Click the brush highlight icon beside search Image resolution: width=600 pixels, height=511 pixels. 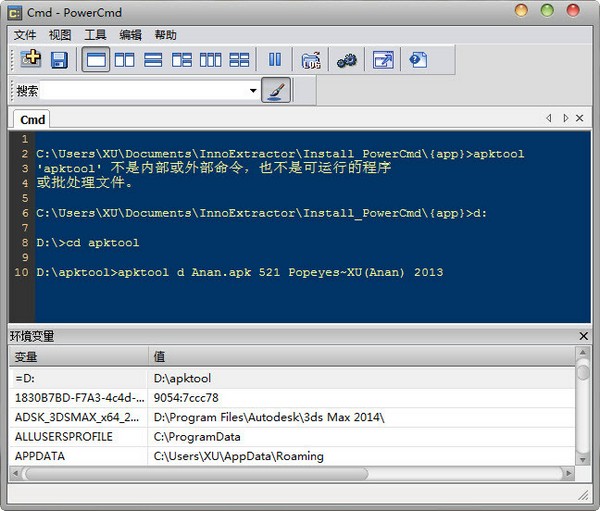coord(277,91)
